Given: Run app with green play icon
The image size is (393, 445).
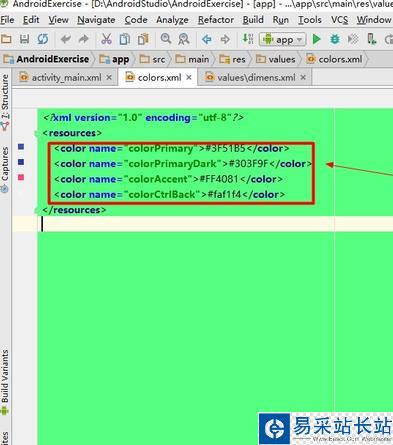Looking at the screenshot, I should click(x=317, y=39).
